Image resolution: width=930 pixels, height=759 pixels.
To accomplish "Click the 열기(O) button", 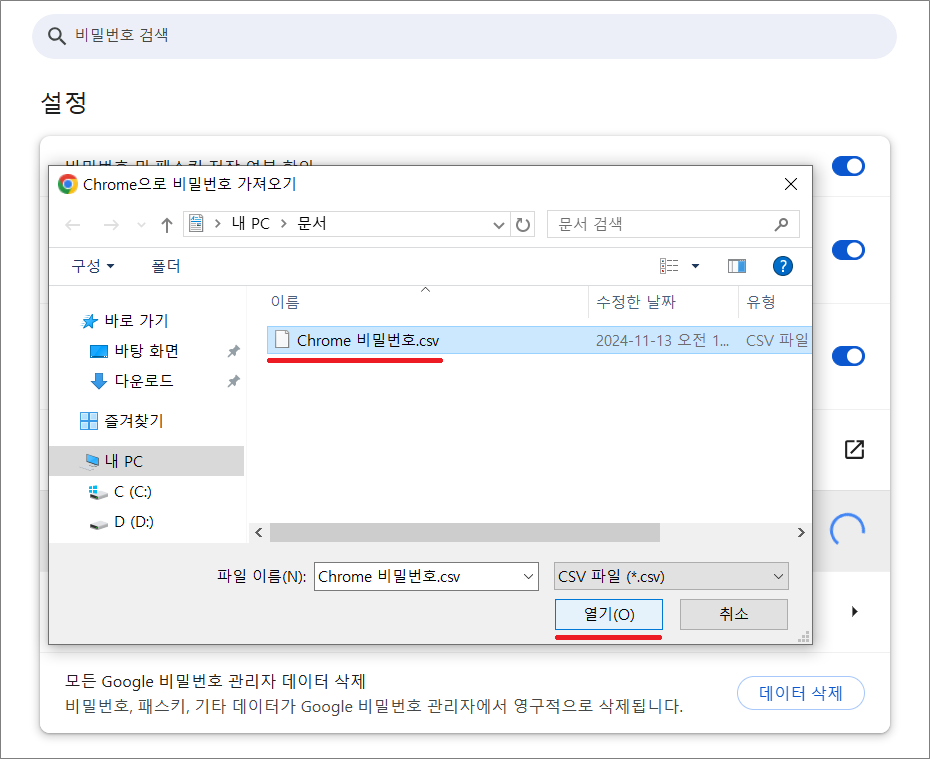I will [x=609, y=614].
